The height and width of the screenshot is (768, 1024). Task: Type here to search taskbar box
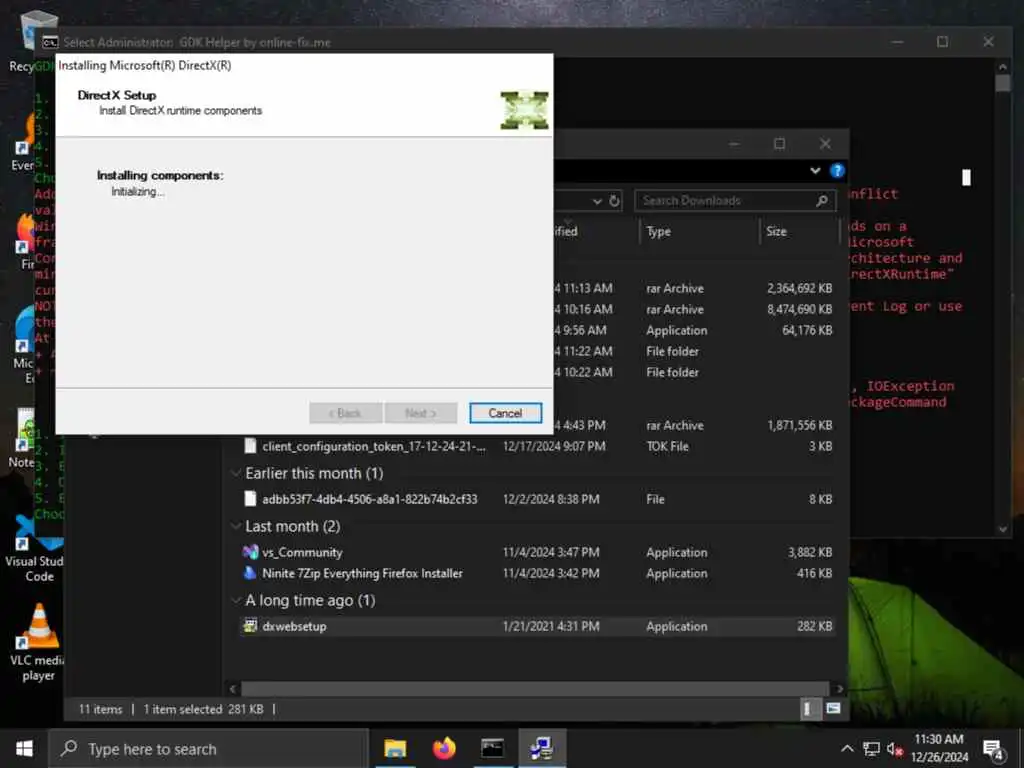209,749
